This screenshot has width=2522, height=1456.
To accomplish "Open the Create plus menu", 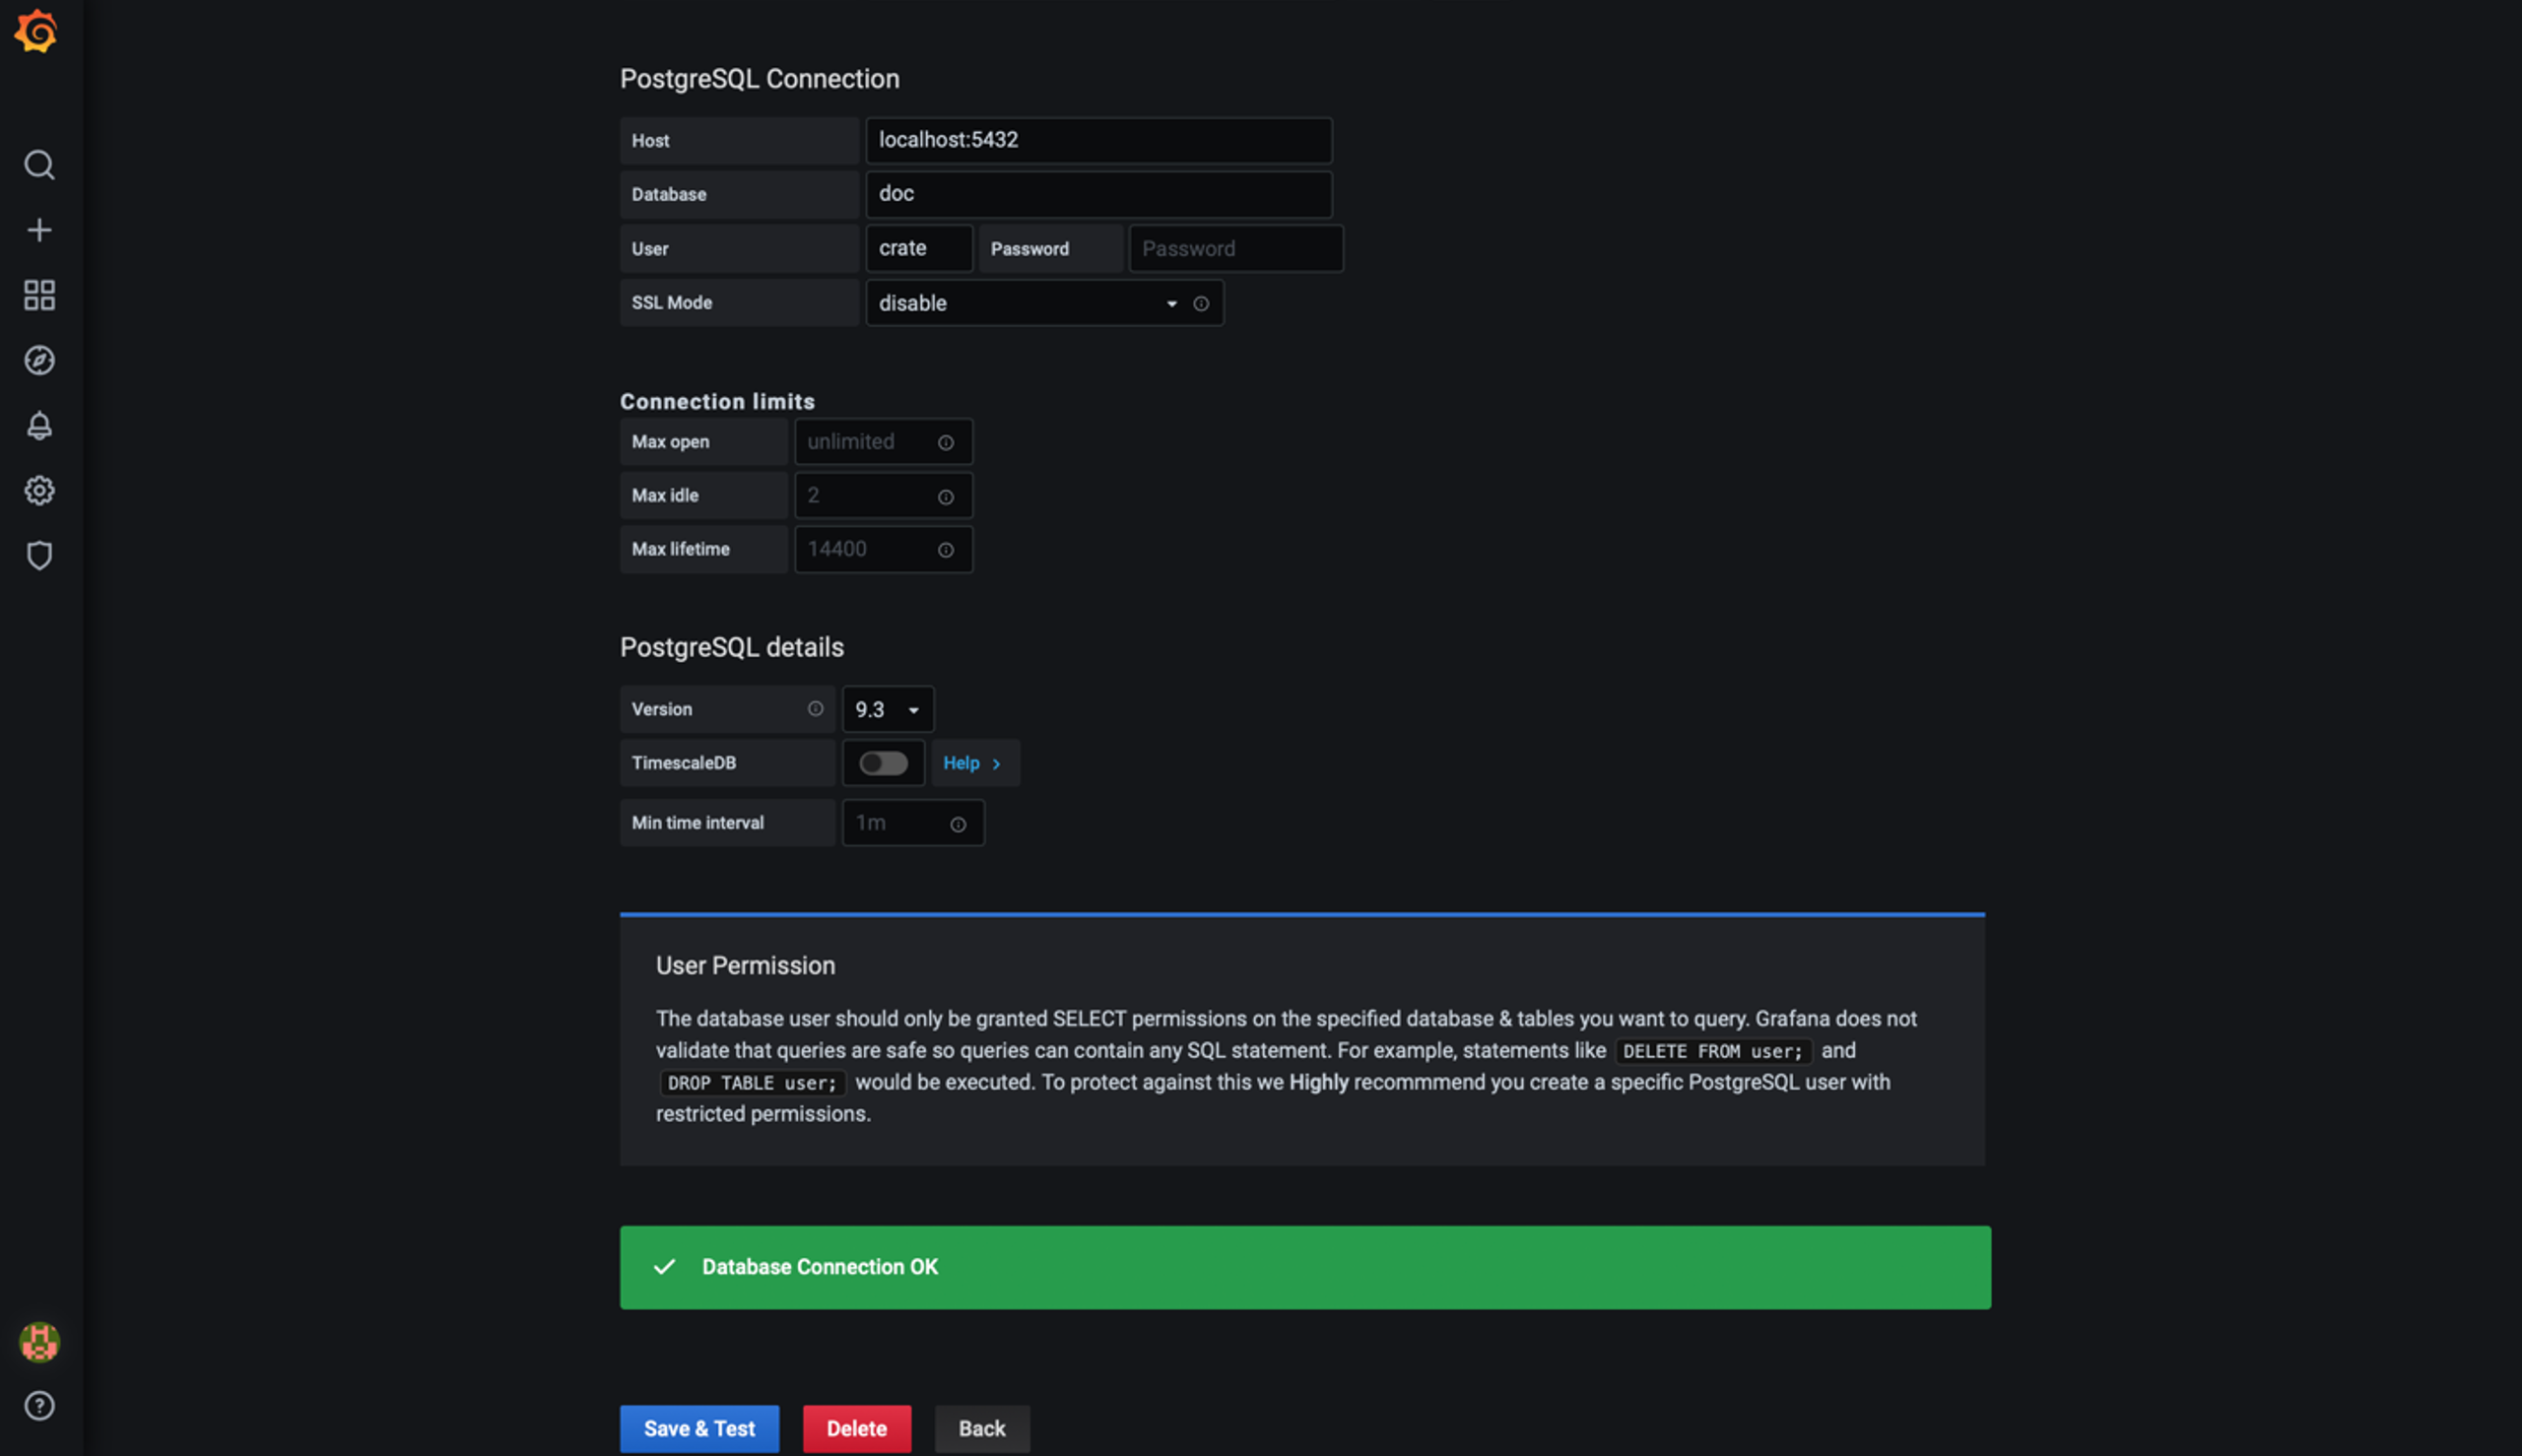I will pyautogui.click(x=39, y=230).
